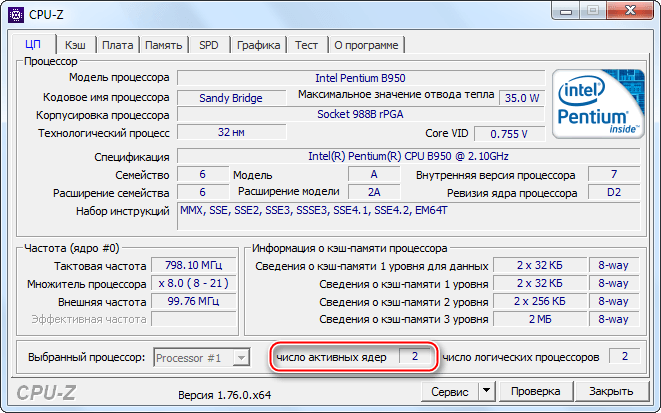Click the 99.76 МГц external frequency value
Image resolution: width=661 pixels, height=413 pixels.
pyautogui.click(x=193, y=301)
